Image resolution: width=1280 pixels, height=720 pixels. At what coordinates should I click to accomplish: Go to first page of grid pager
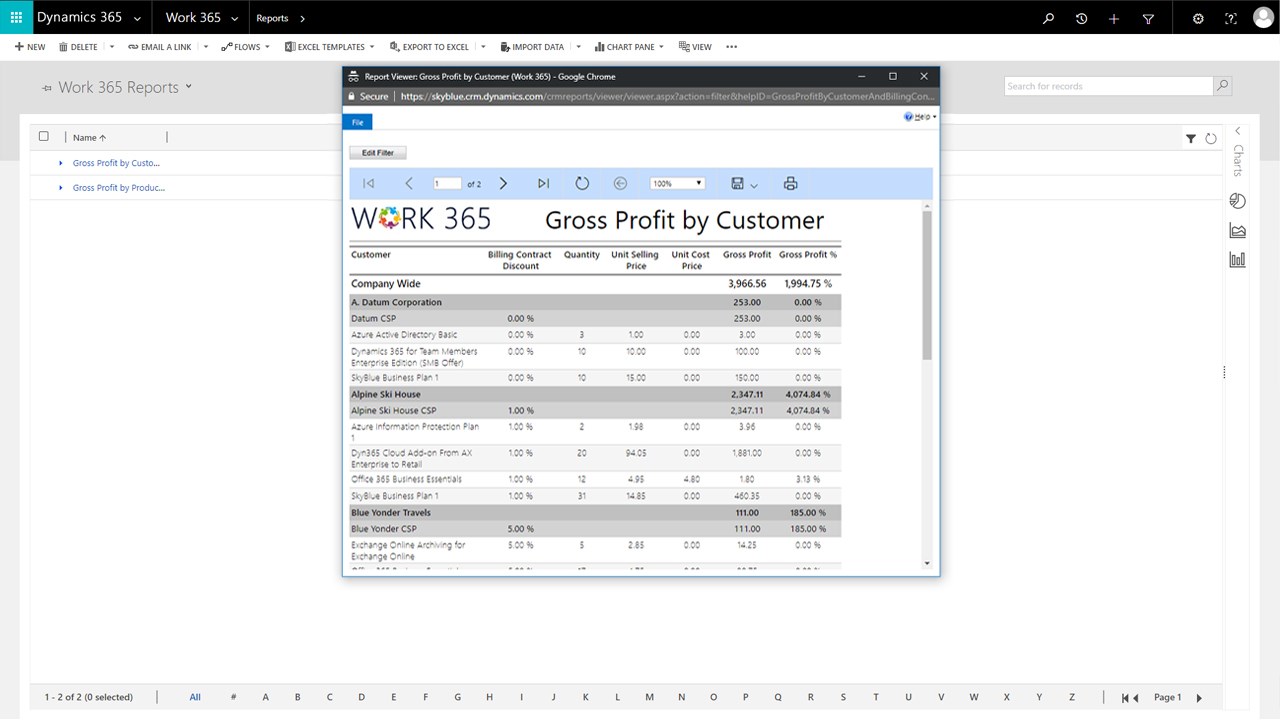1130,698
